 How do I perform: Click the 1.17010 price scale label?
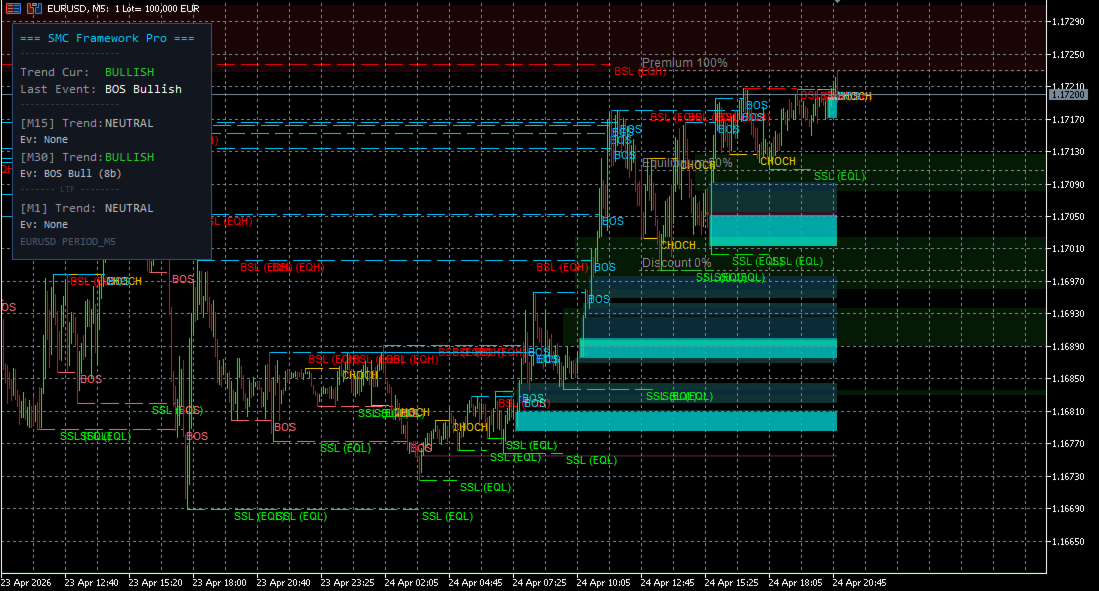coord(1068,249)
